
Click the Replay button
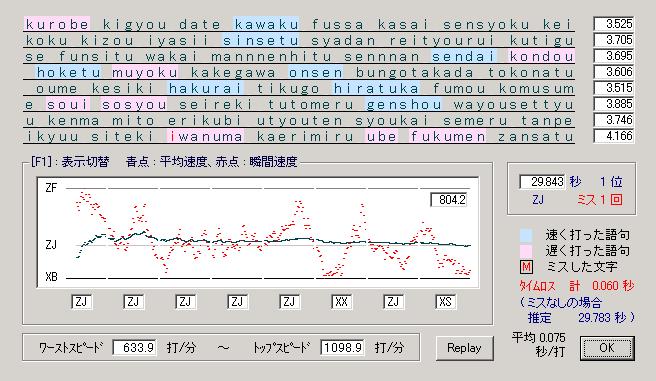(x=464, y=348)
